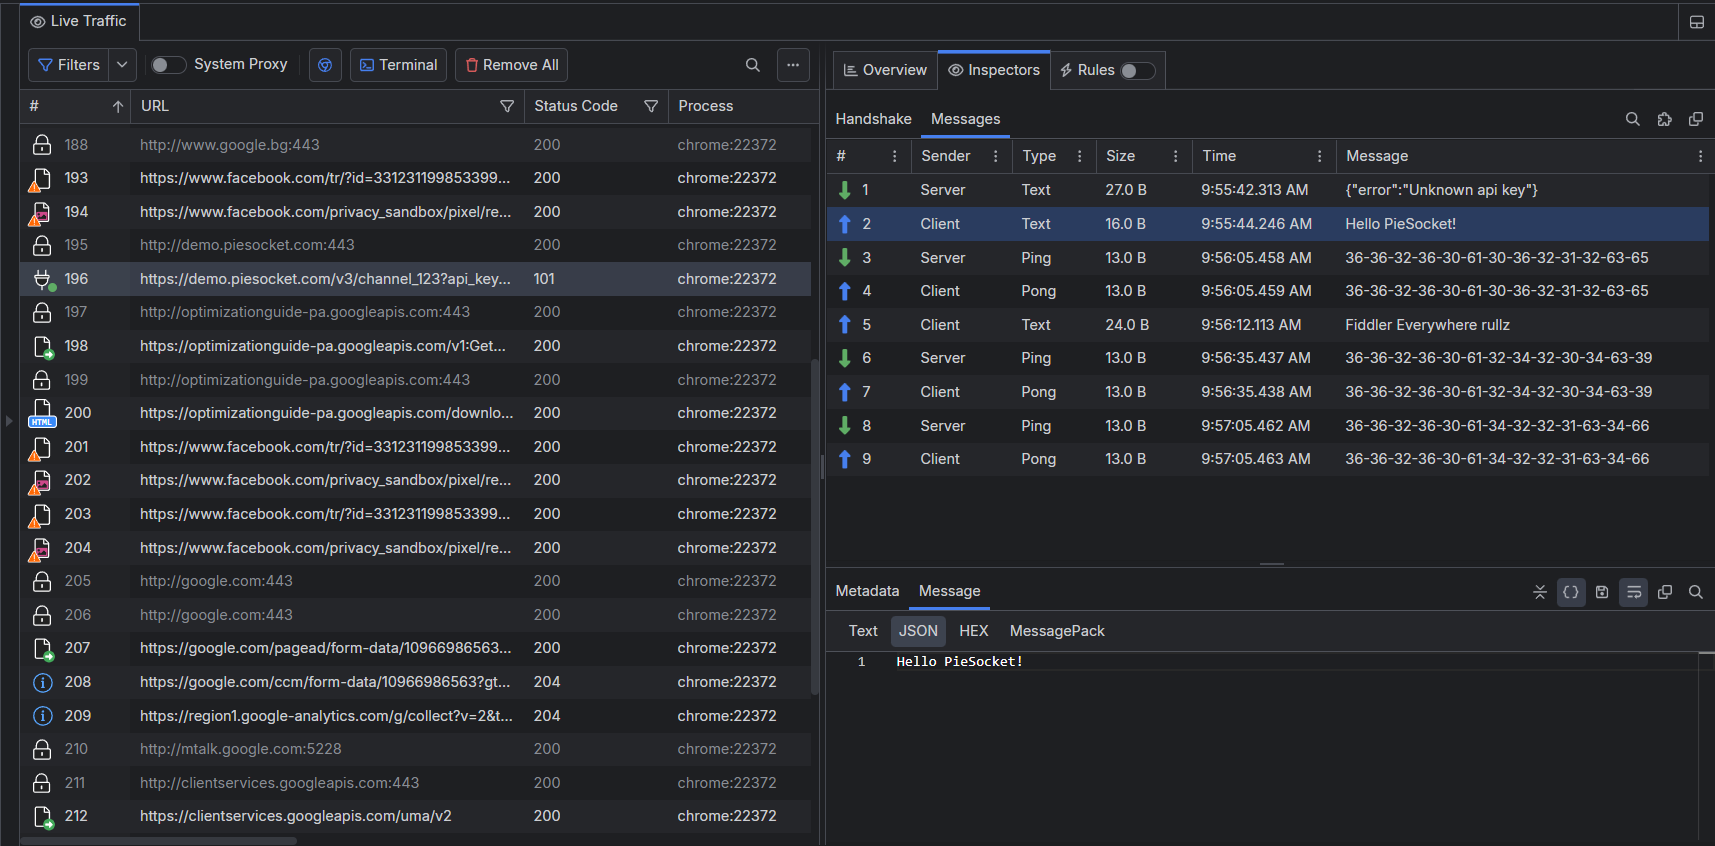
Task: Open the Overview tab
Action: 885,70
